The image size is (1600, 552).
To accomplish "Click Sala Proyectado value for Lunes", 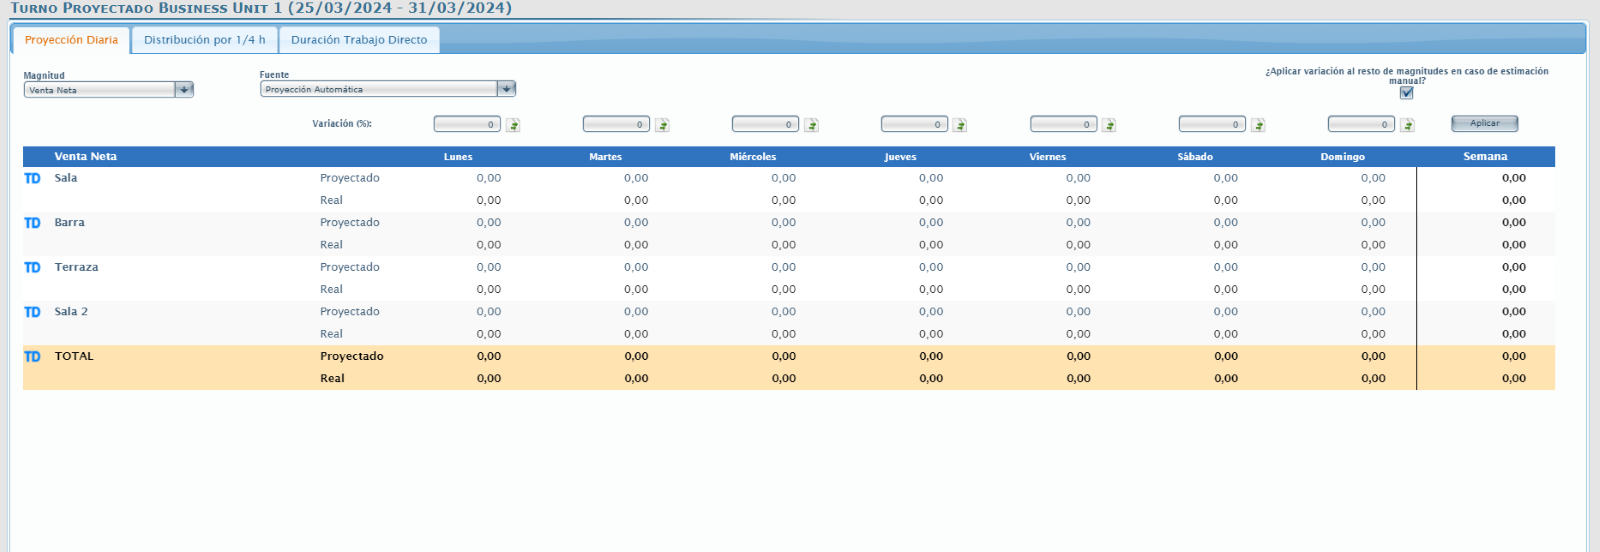I will pos(489,178).
